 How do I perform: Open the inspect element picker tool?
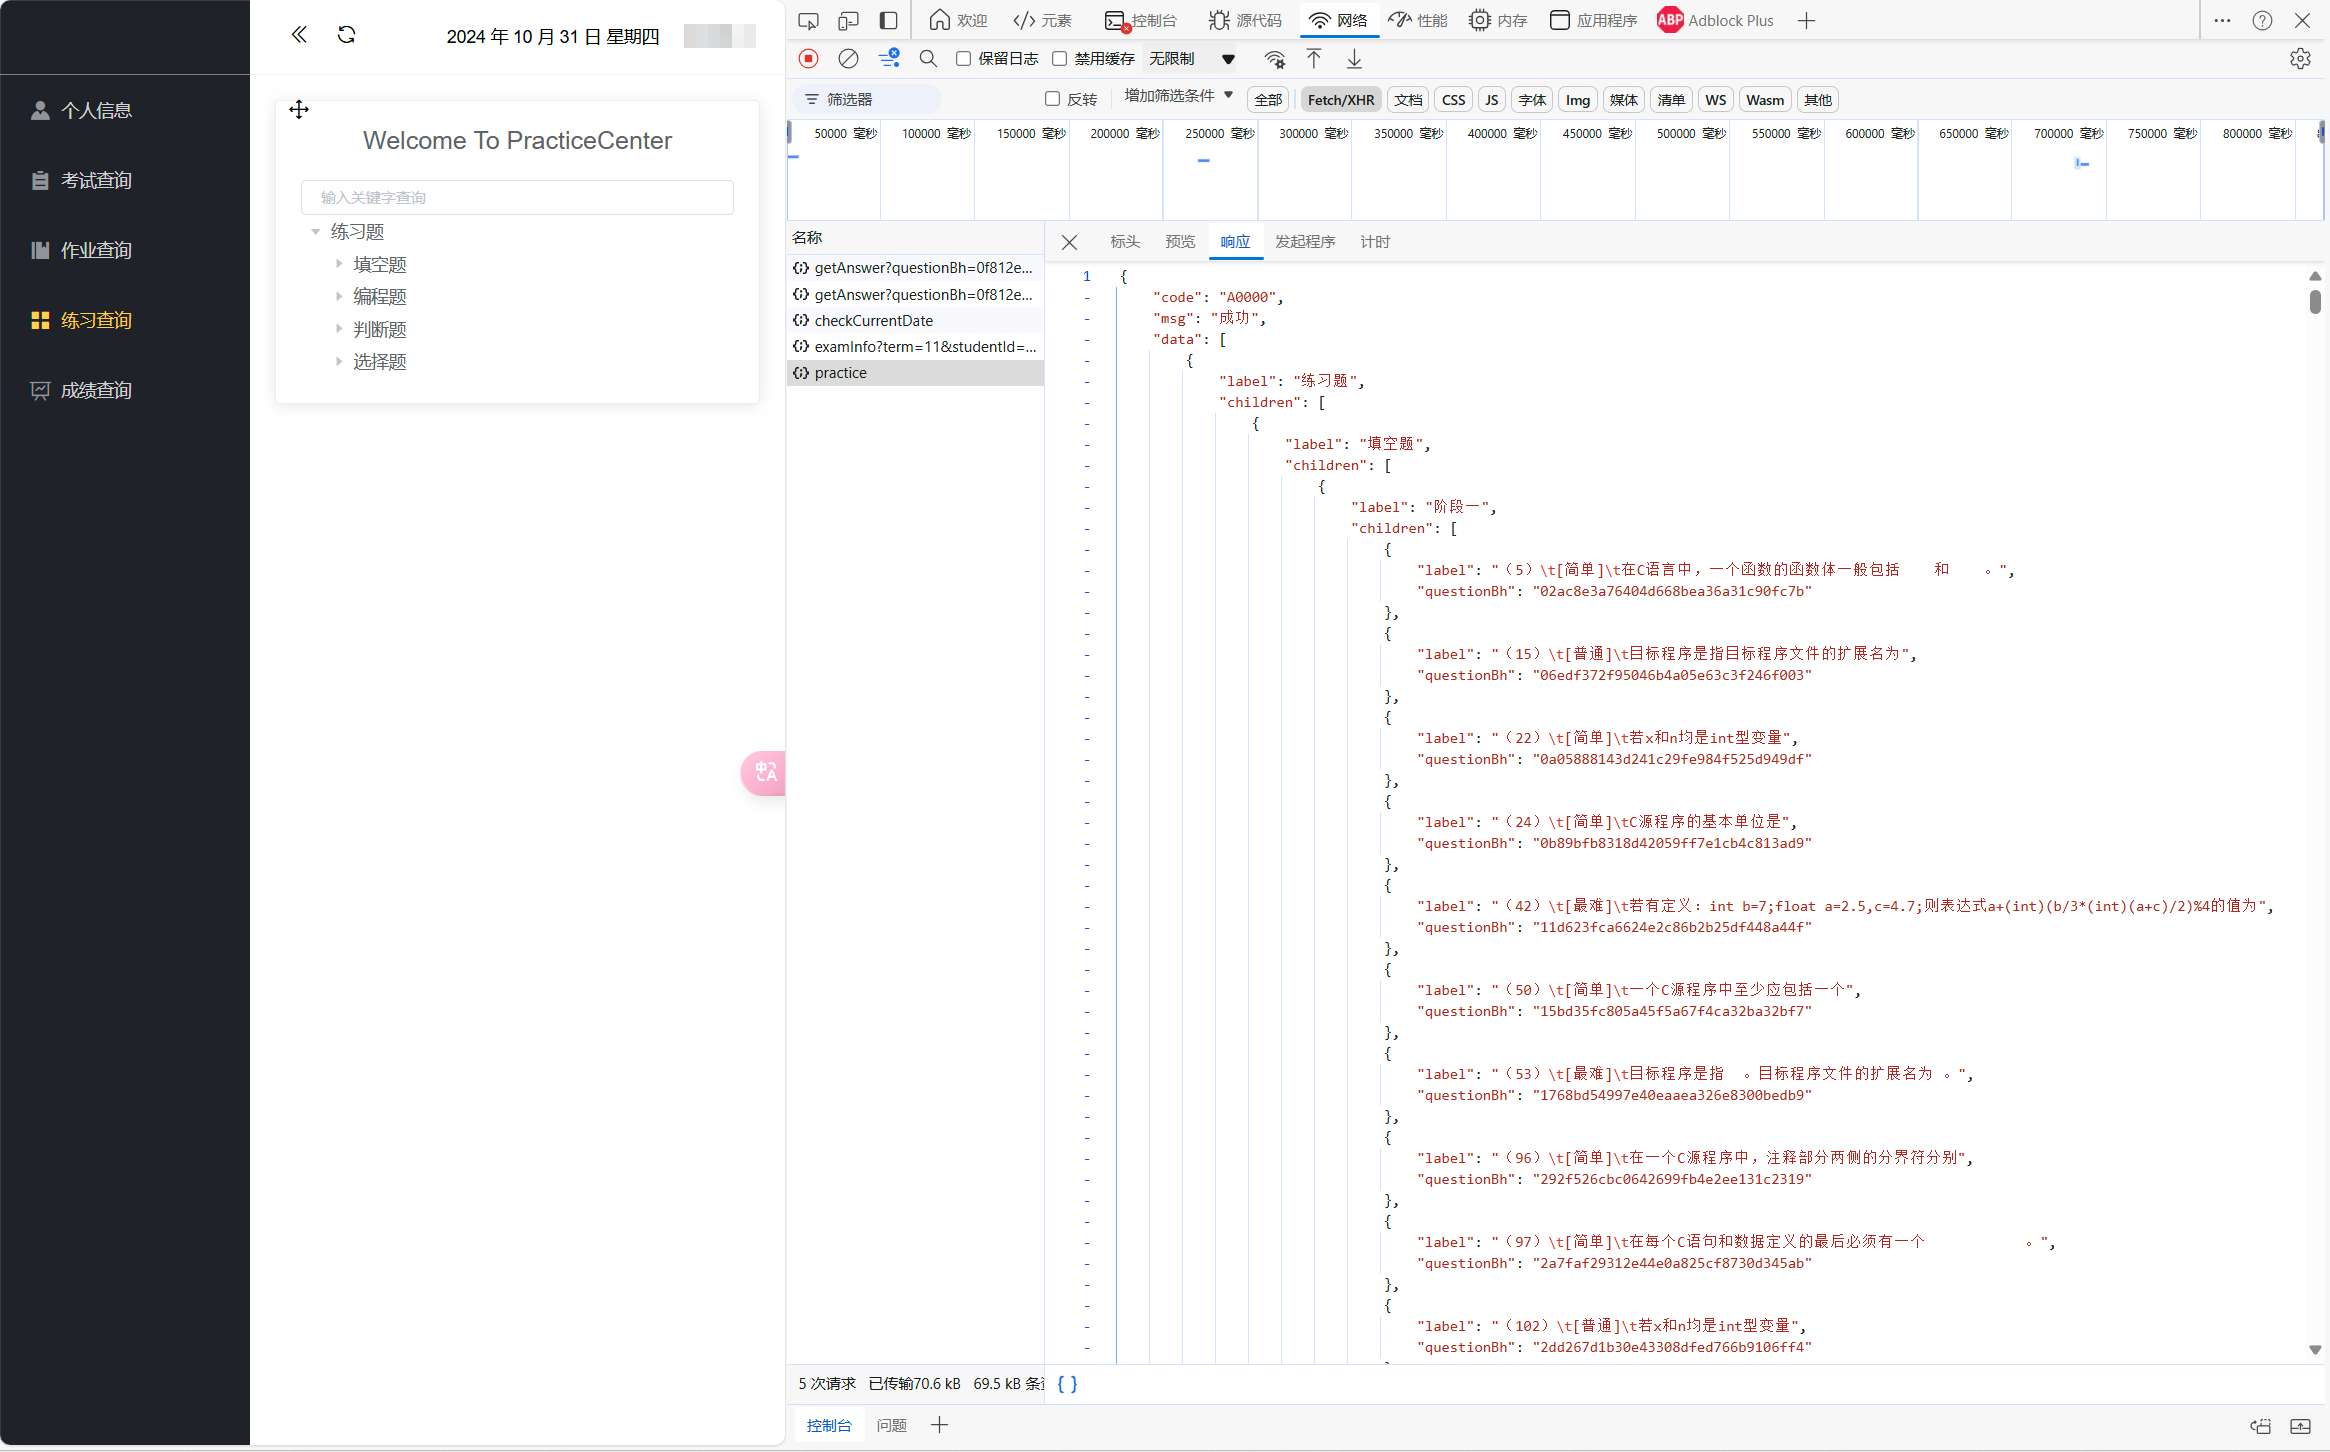(808, 20)
